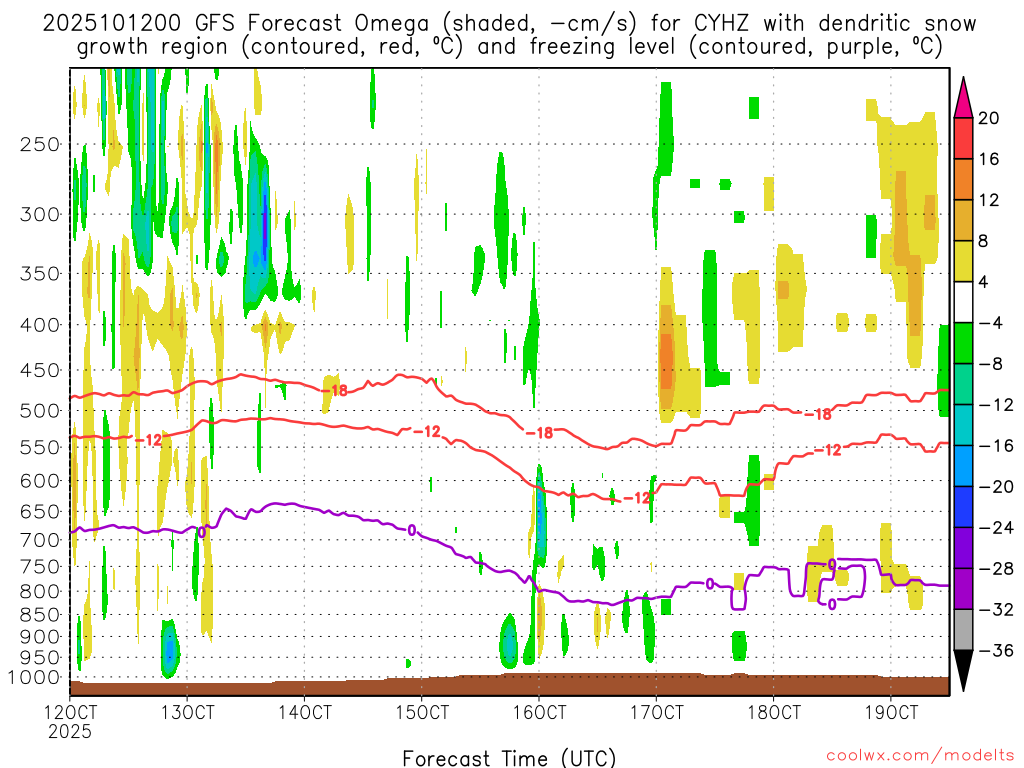Click the color bar value label 12
The width and height of the screenshot is (1024, 768).
click(x=988, y=200)
